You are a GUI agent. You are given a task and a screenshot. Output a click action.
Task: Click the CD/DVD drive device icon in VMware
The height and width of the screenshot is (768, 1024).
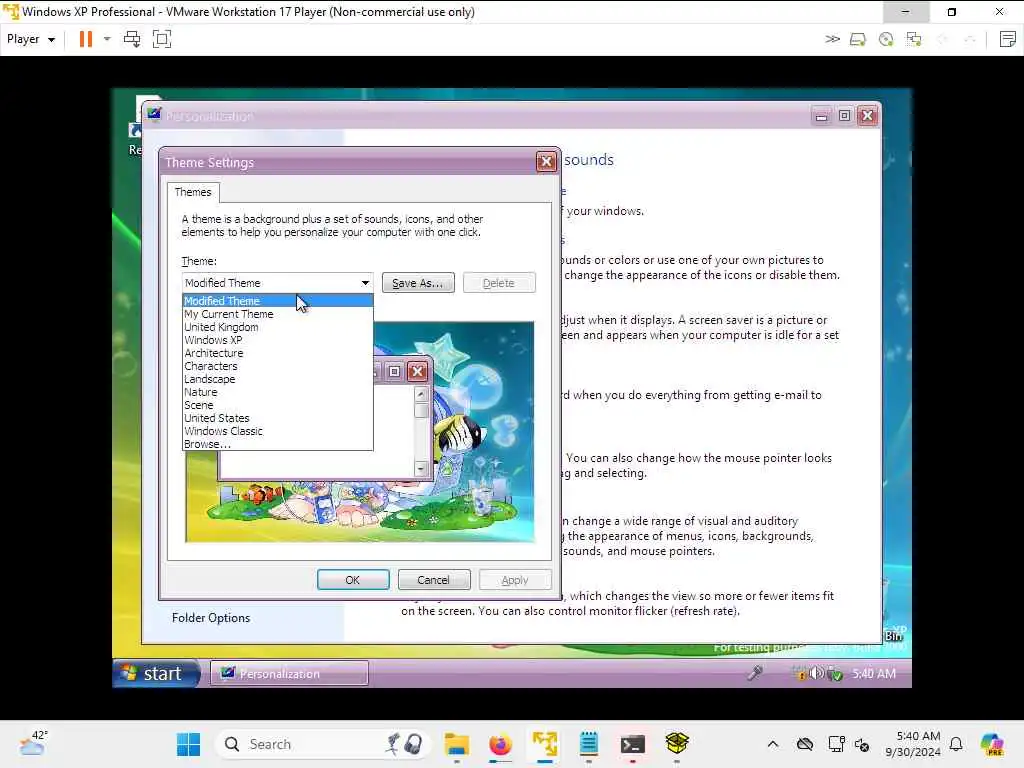886,40
